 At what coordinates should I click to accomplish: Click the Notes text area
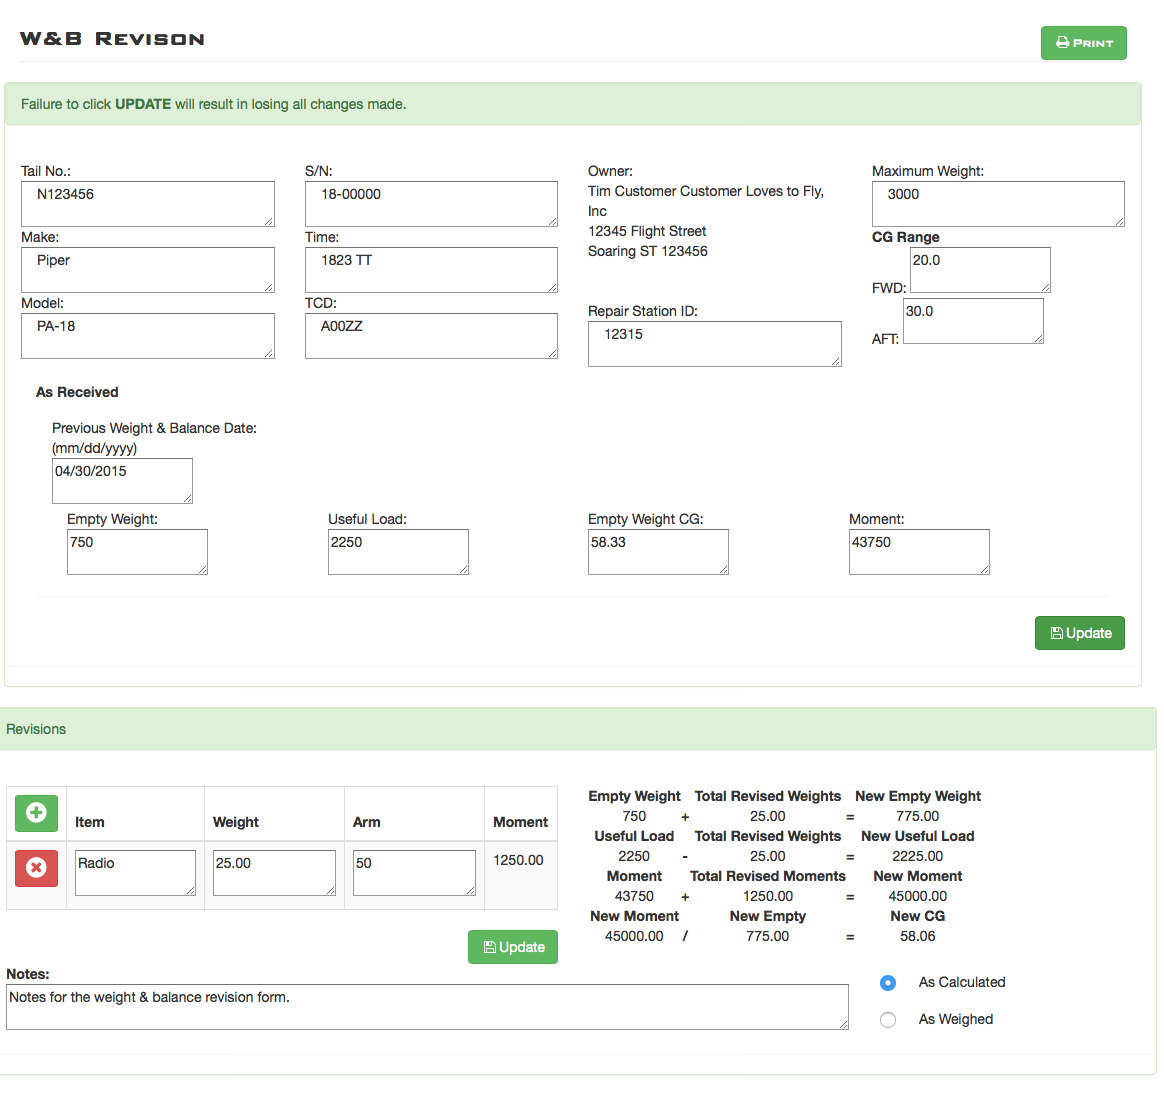[x=428, y=1007]
